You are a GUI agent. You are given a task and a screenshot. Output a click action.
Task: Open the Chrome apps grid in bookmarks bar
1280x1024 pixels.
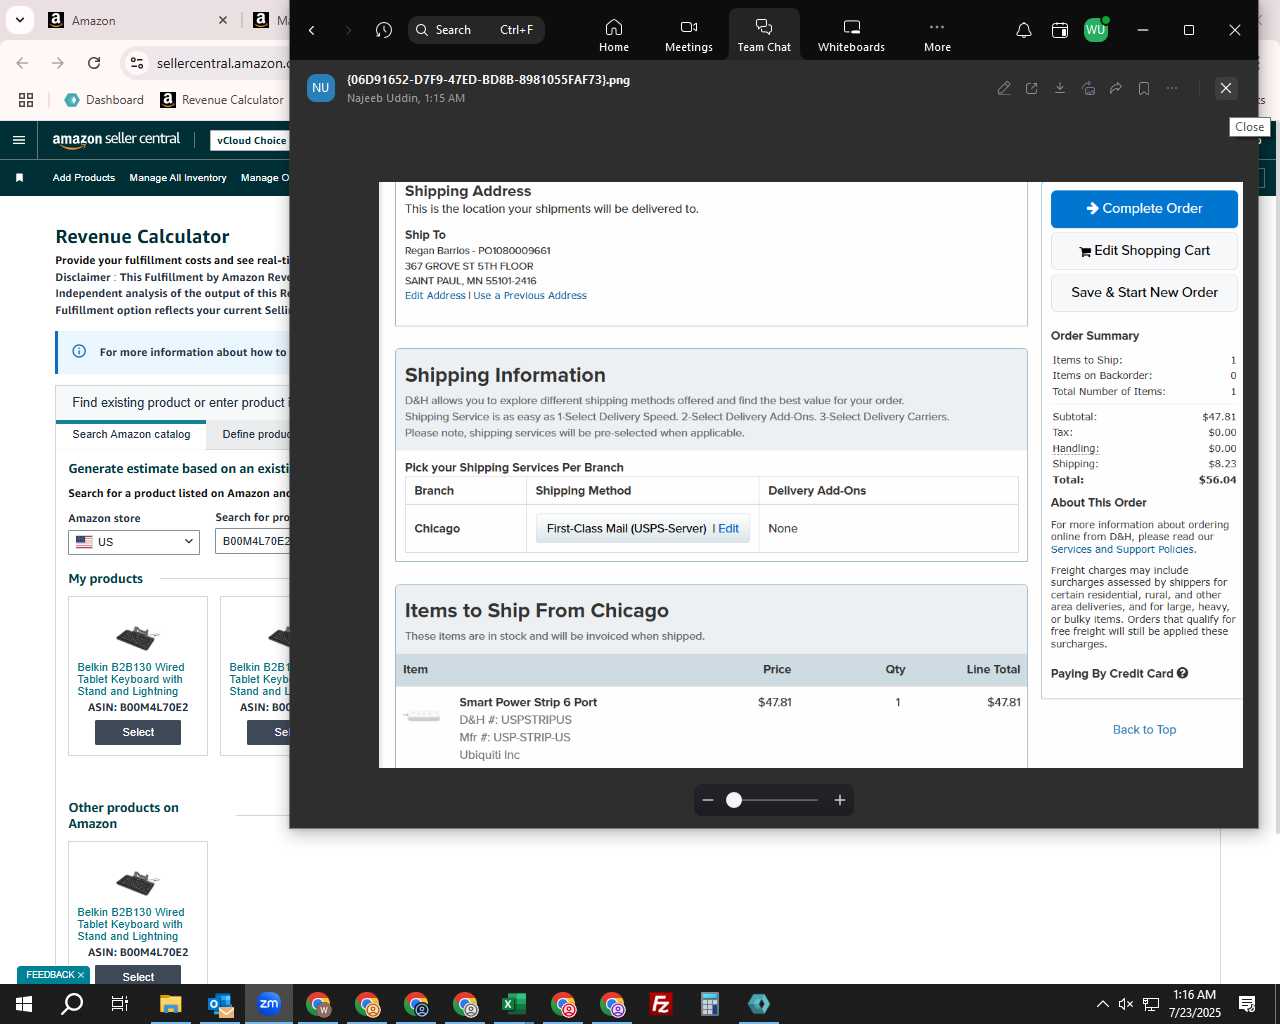pyautogui.click(x=26, y=100)
